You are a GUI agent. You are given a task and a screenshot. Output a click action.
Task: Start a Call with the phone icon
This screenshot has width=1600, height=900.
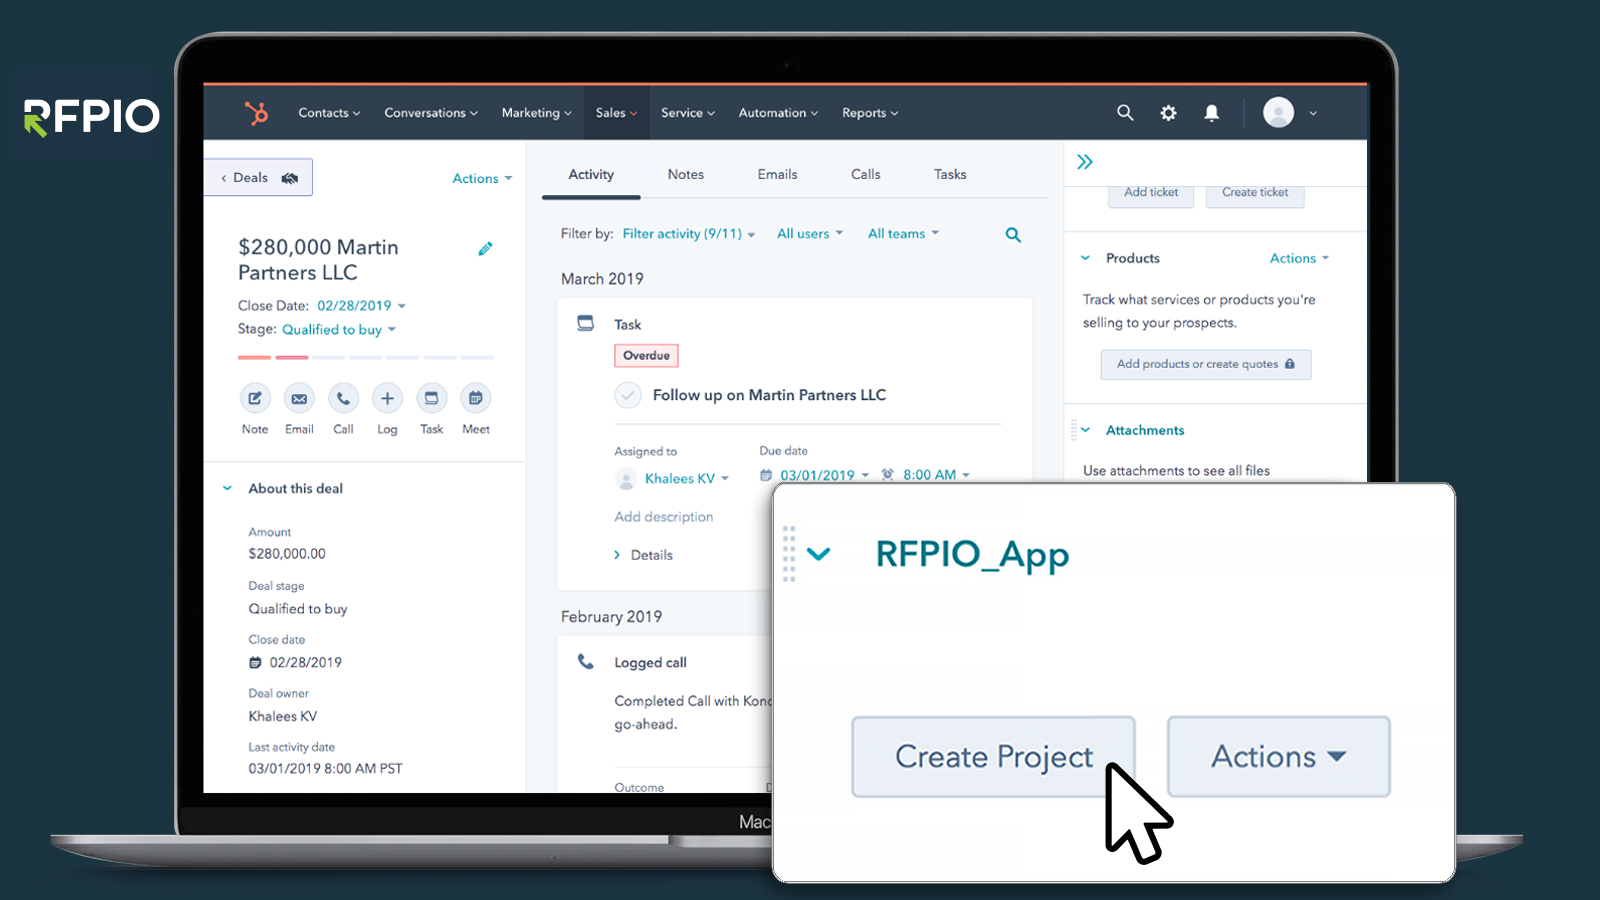(343, 398)
